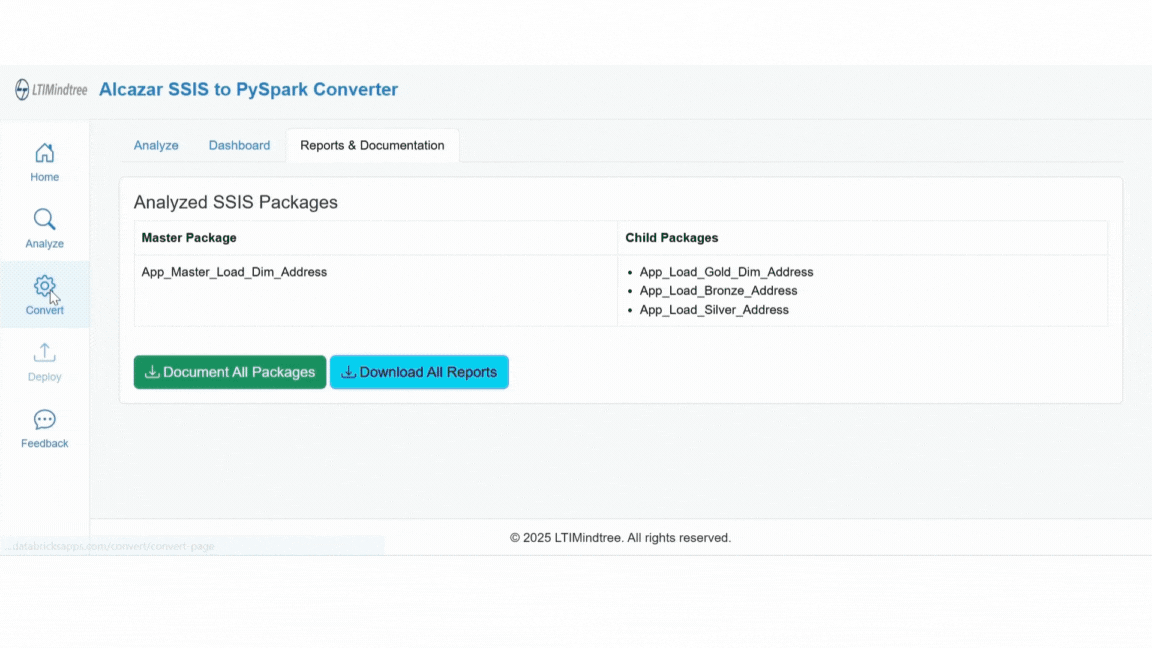The image size is (1152, 648).
Task: Open the Home icon in sidebar
Action: (x=44, y=153)
